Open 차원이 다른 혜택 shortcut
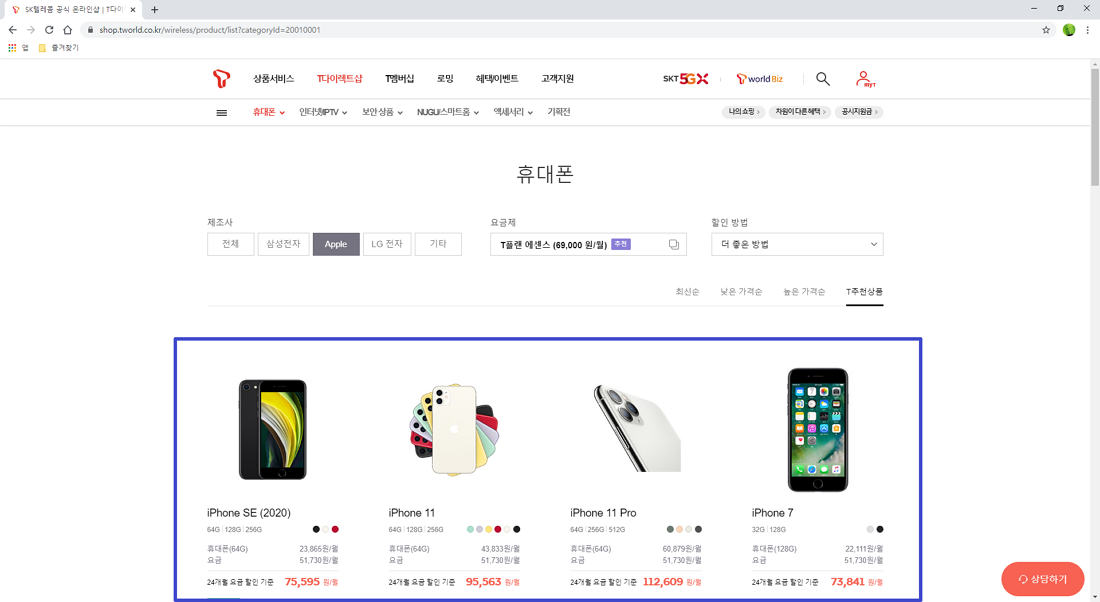The height and width of the screenshot is (602, 1100). 800,112
